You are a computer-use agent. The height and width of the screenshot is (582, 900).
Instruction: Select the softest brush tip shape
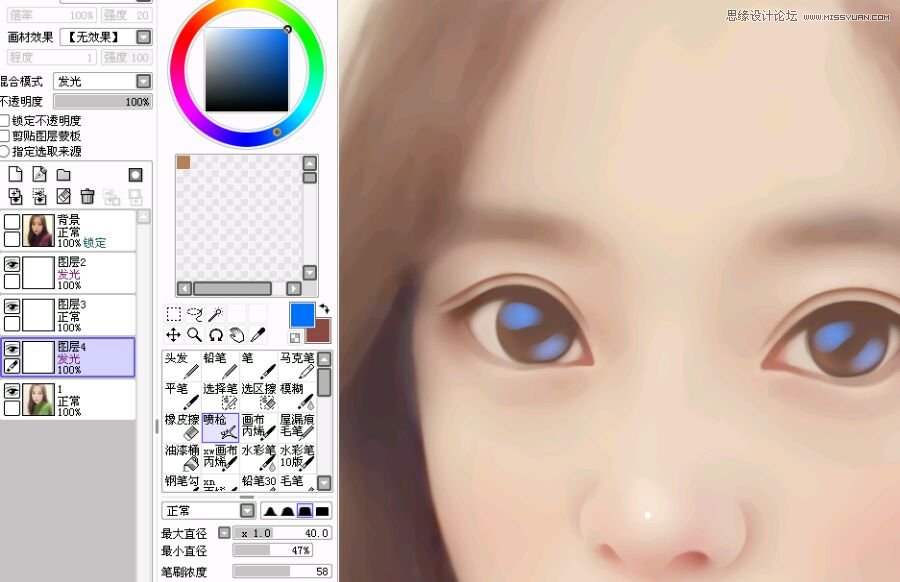pos(270,511)
